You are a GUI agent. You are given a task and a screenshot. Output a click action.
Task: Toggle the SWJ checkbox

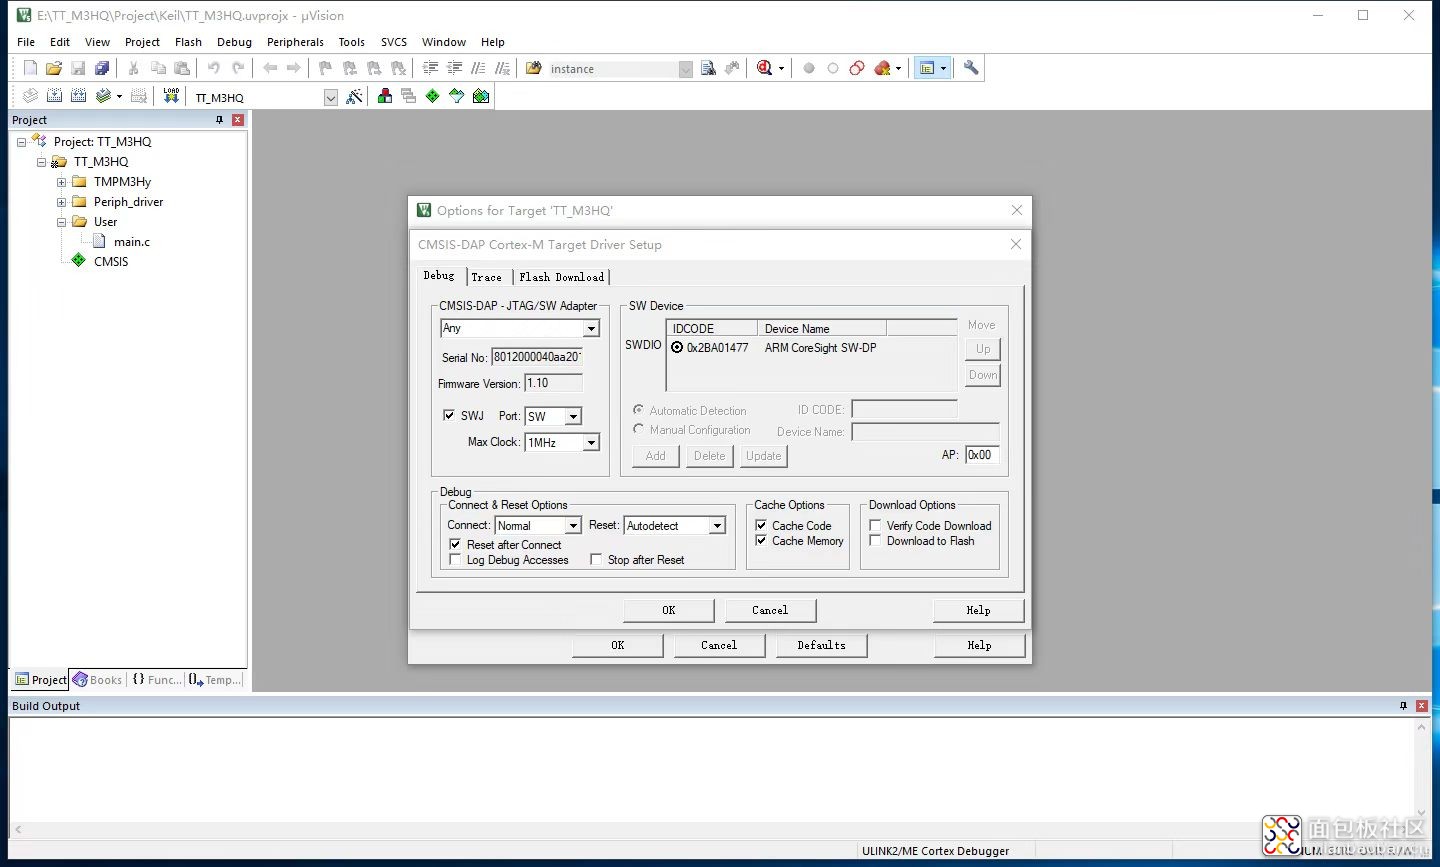point(449,415)
